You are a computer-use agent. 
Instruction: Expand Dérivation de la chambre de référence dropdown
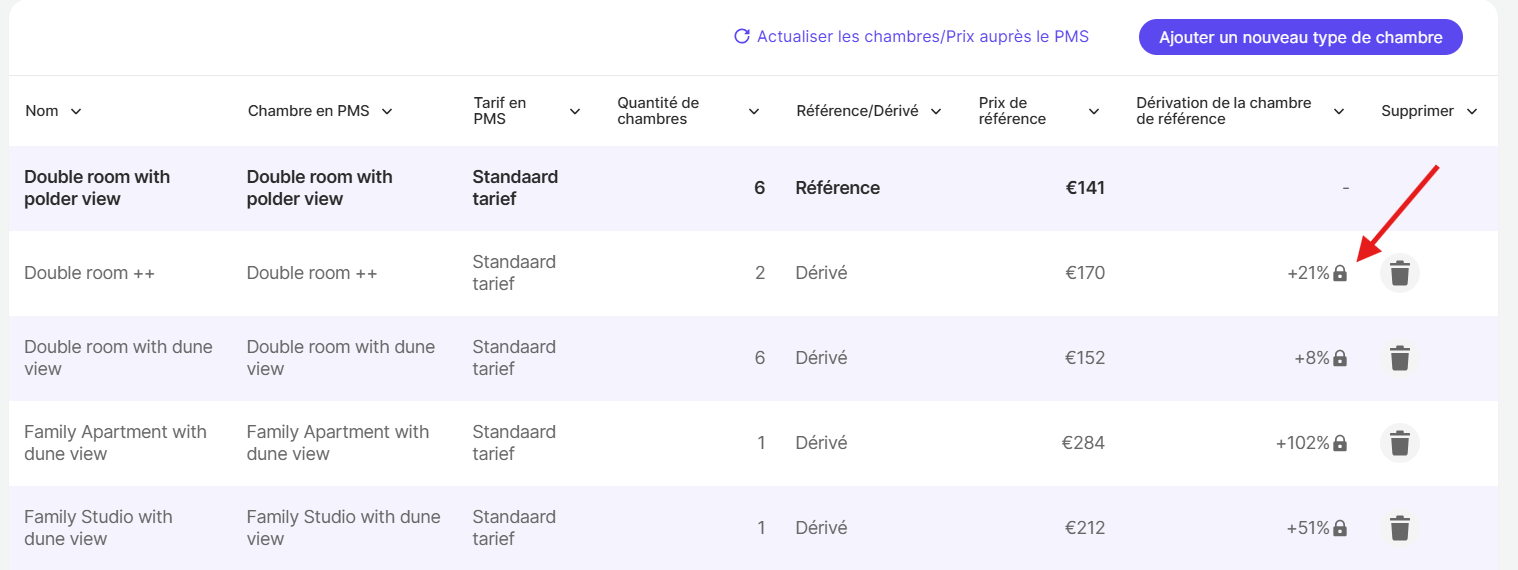click(1339, 112)
